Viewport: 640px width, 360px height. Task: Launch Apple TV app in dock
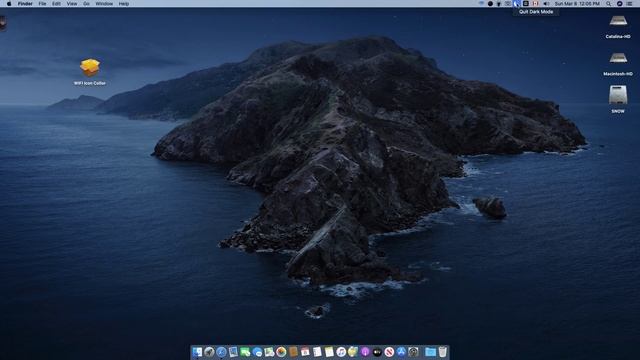[377, 352]
